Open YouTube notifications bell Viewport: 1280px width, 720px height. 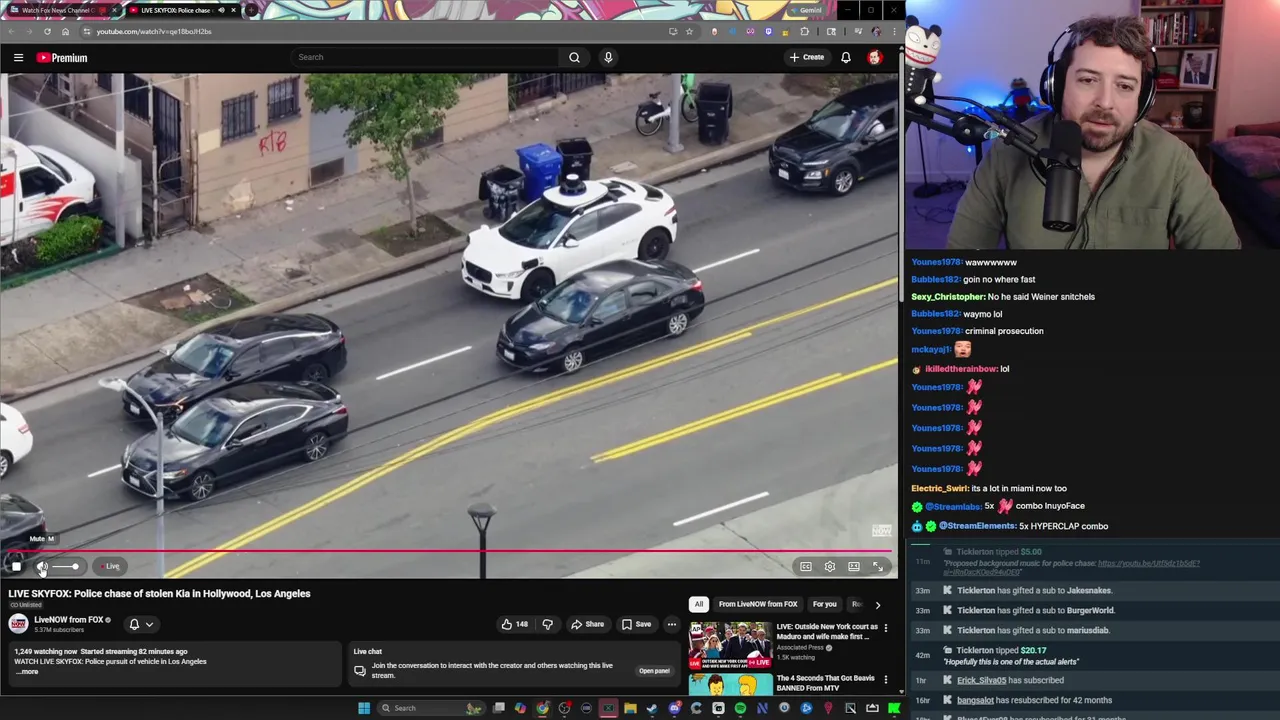click(846, 57)
